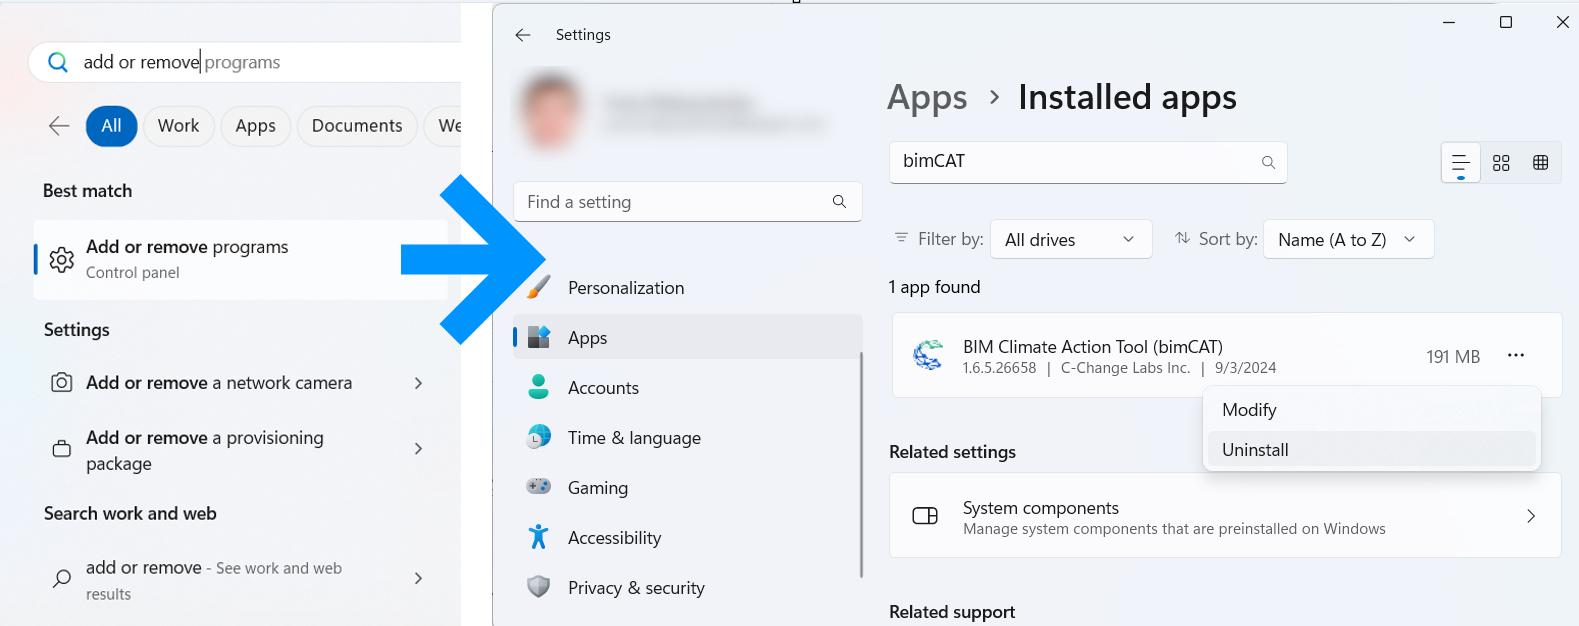The image size is (1579, 626).
Task: Go back with the Settings back arrow
Action: pos(523,35)
